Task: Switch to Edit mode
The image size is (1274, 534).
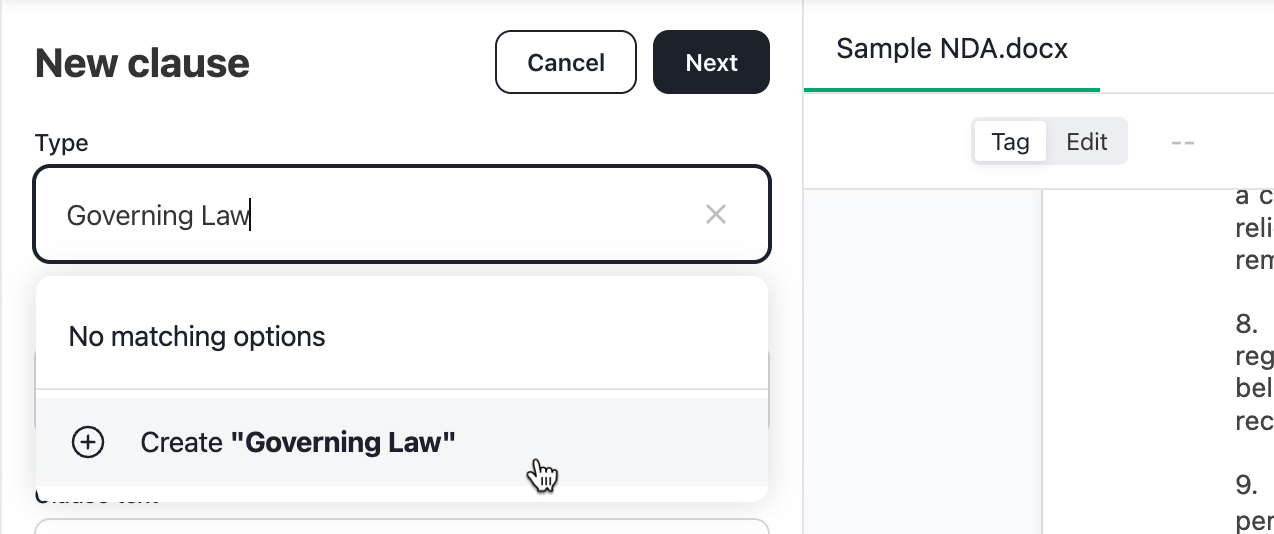Action: coord(1086,142)
